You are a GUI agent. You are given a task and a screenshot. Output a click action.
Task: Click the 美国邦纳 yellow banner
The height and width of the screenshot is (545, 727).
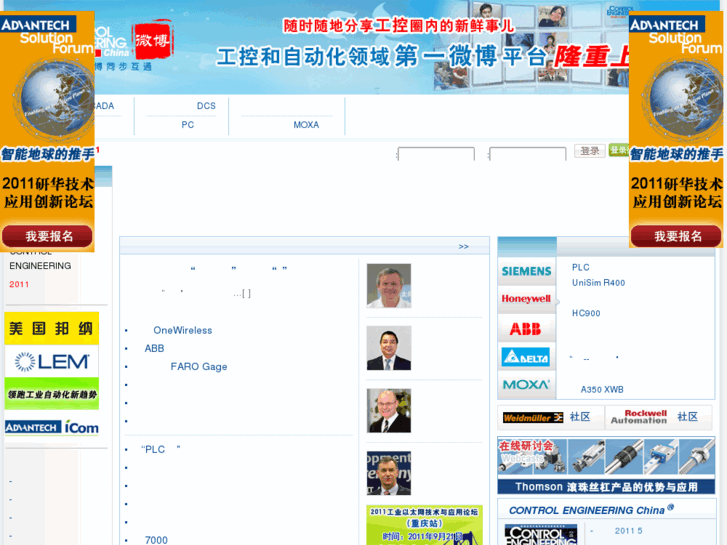point(51,328)
